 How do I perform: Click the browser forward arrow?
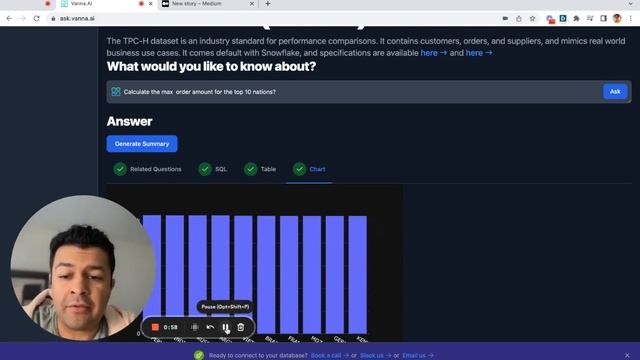coord(22,18)
